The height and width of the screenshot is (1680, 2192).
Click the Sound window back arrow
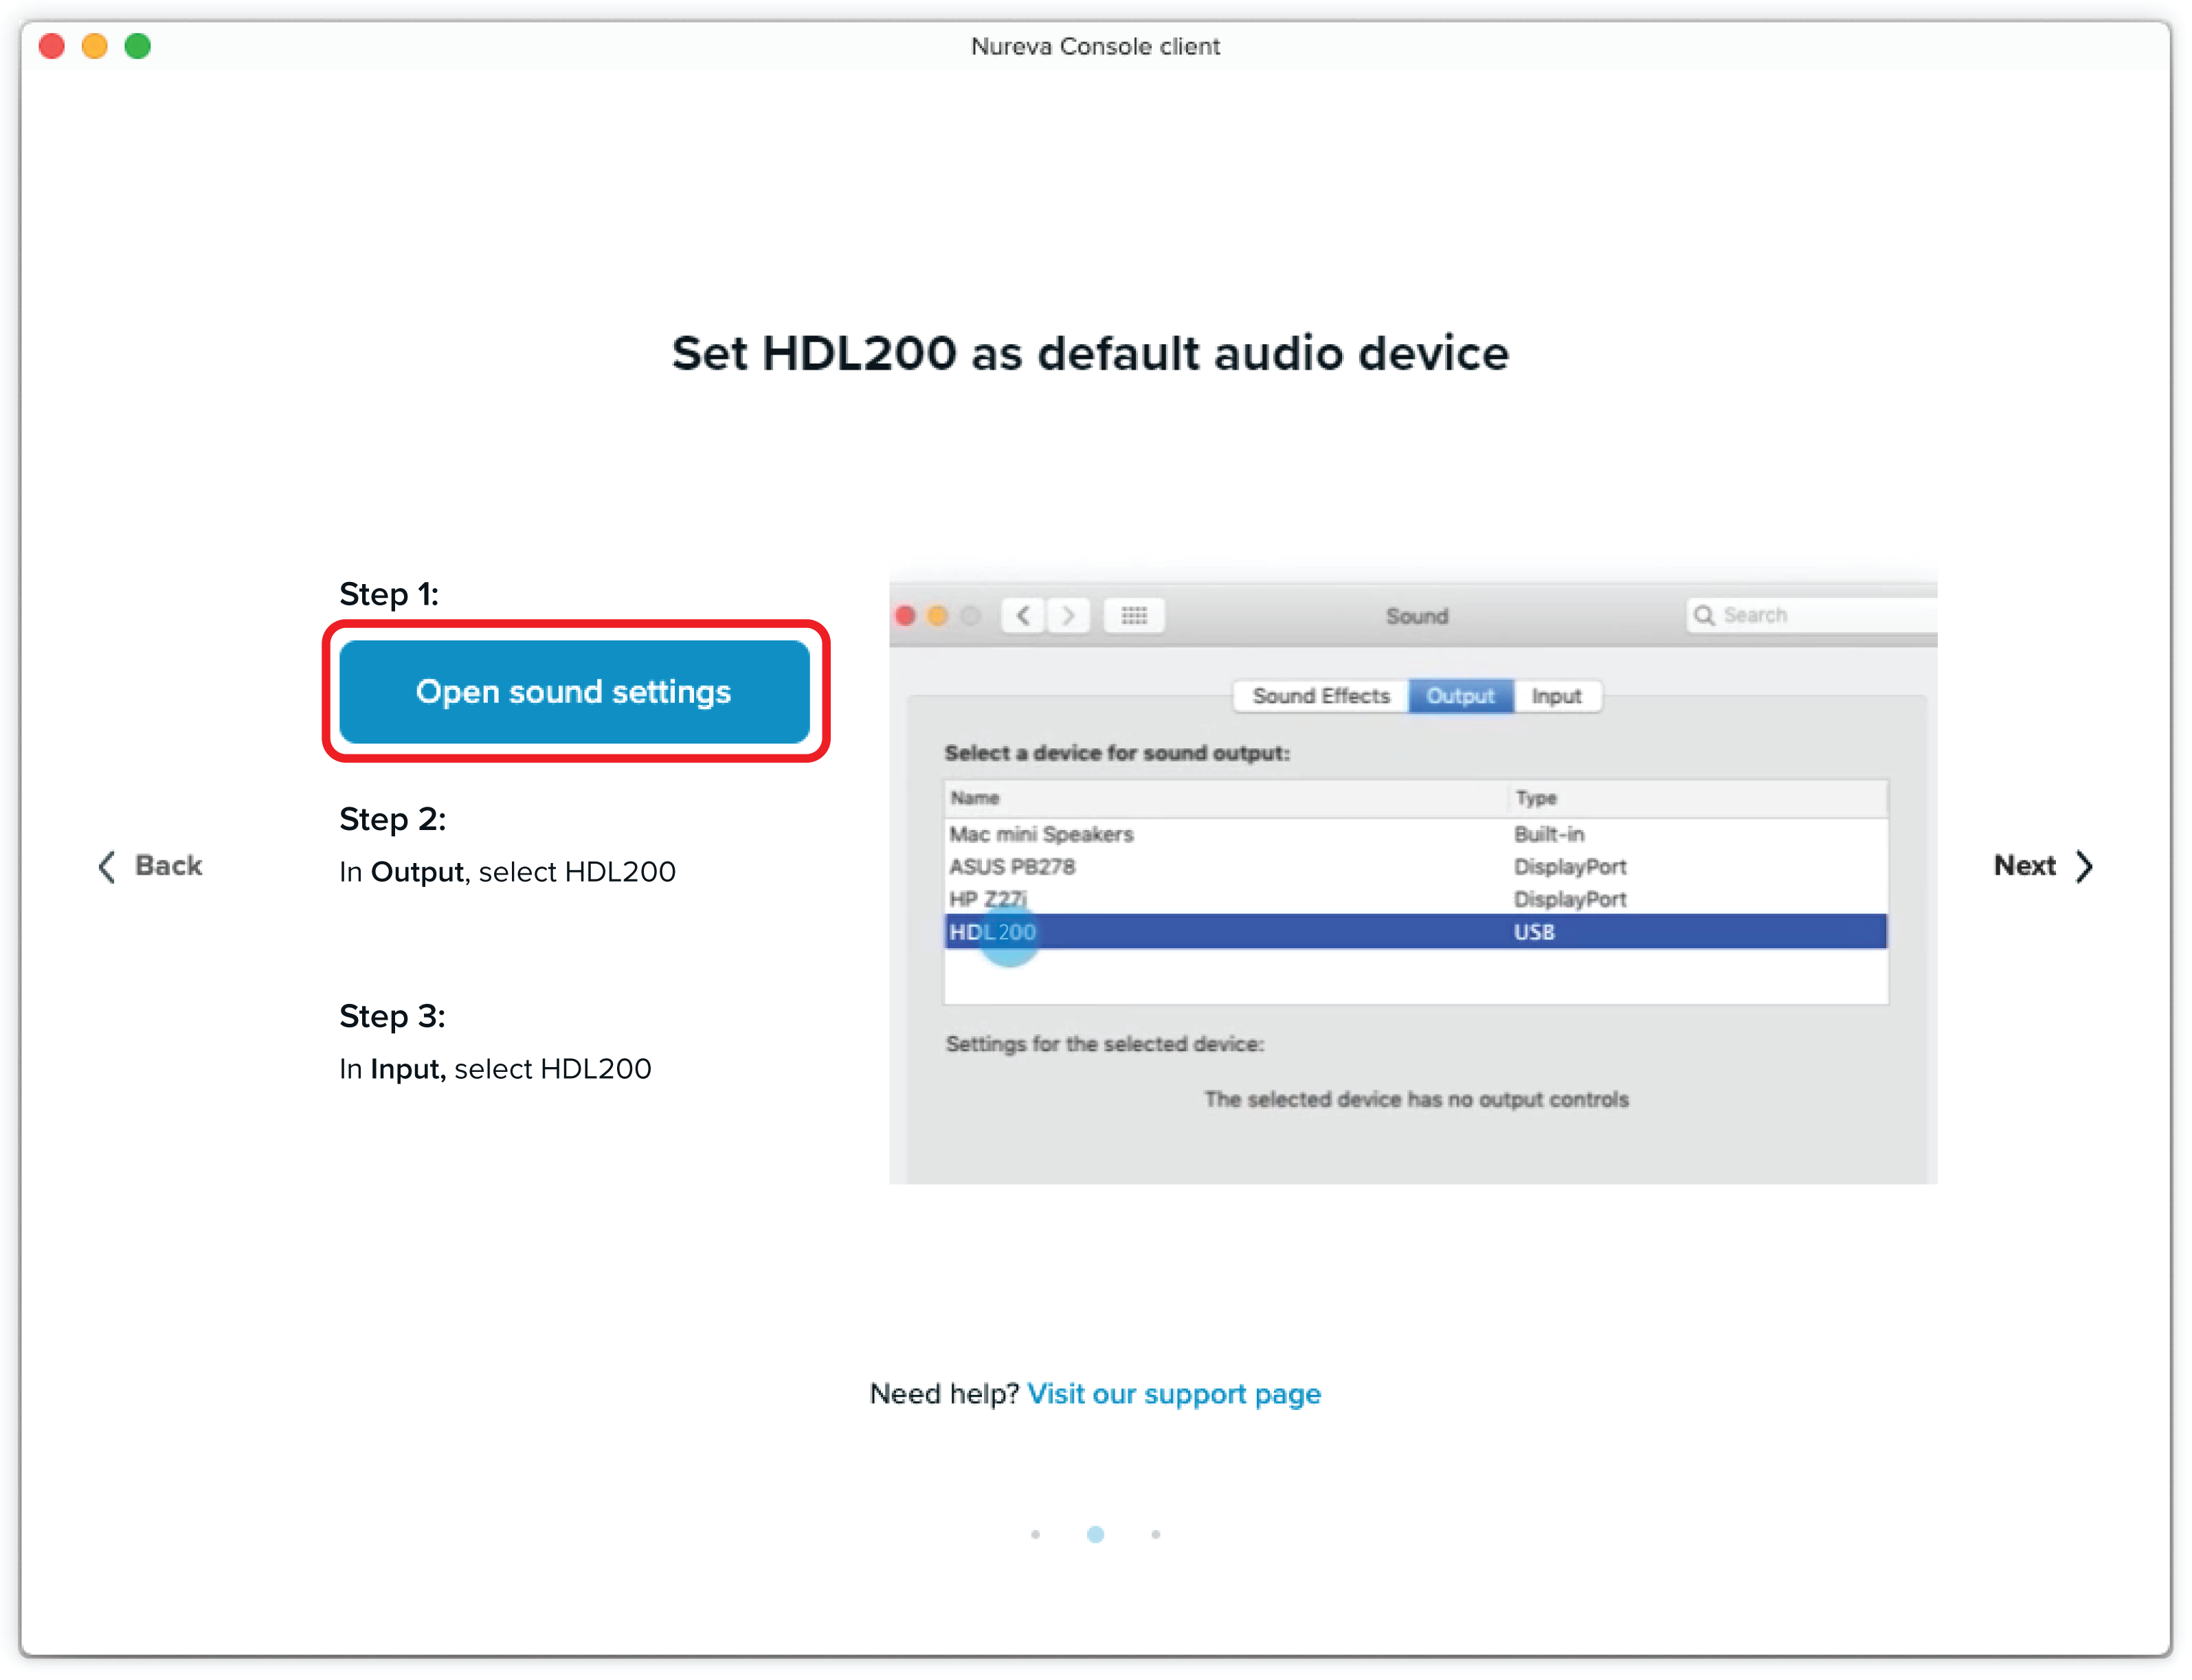tap(1023, 615)
